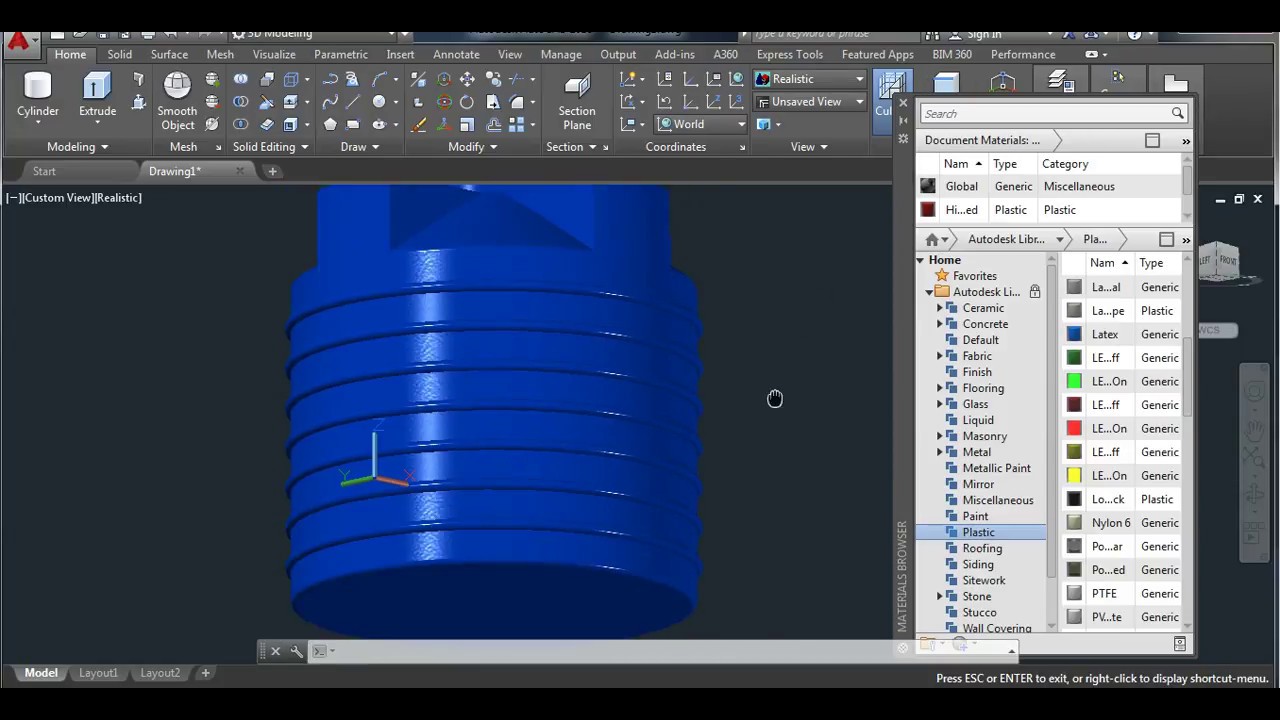The width and height of the screenshot is (1280, 720).
Task: Click the yellow LED On material swatch
Action: (x=1074, y=476)
